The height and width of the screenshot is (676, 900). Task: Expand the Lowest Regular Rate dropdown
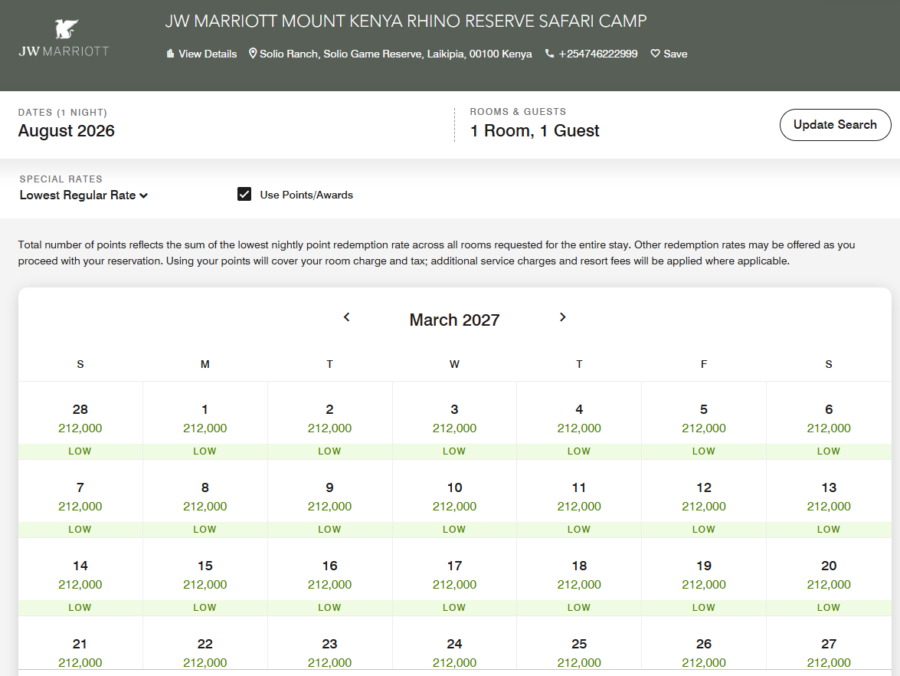click(x=84, y=195)
